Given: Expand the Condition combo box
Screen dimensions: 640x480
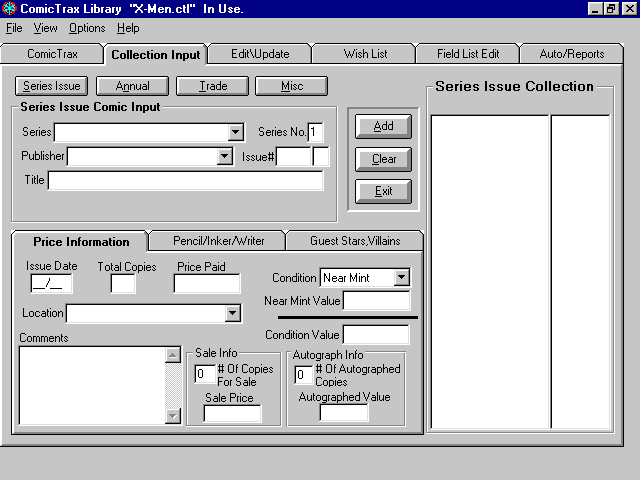Looking at the screenshot, I should click(x=401, y=277).
